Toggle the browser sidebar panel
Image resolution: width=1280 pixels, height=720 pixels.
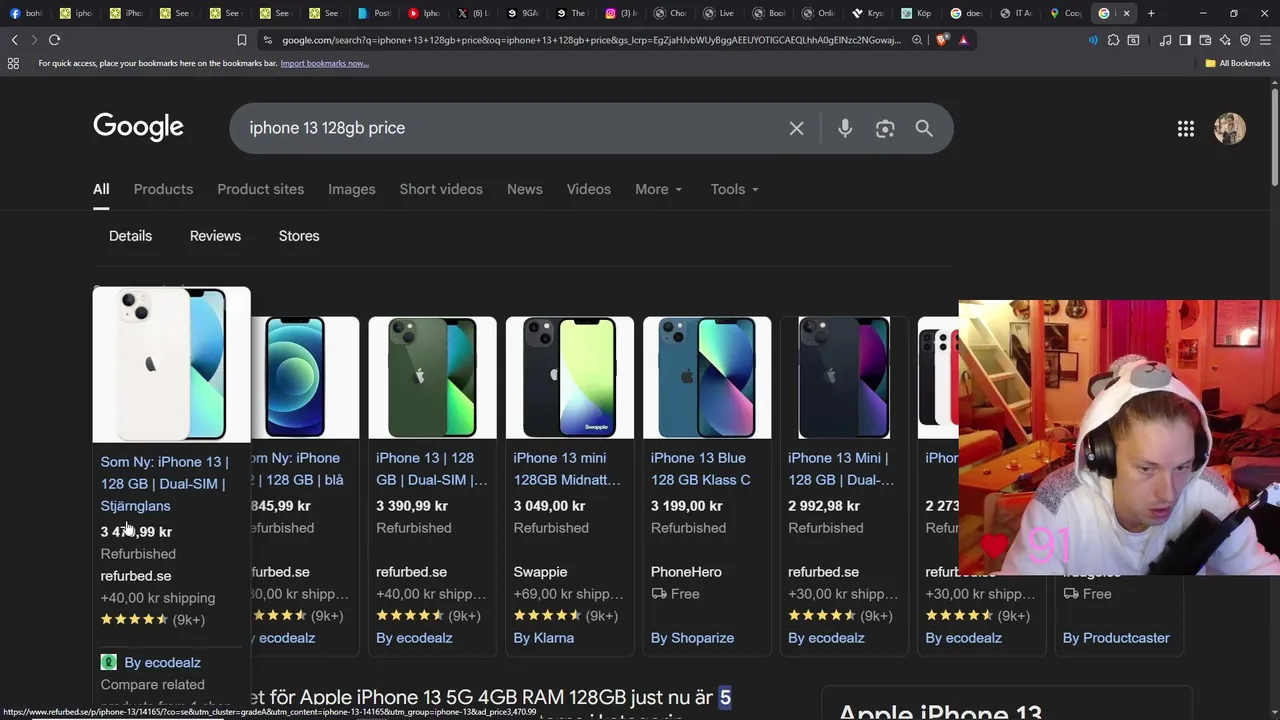(x=1185, y=40)
